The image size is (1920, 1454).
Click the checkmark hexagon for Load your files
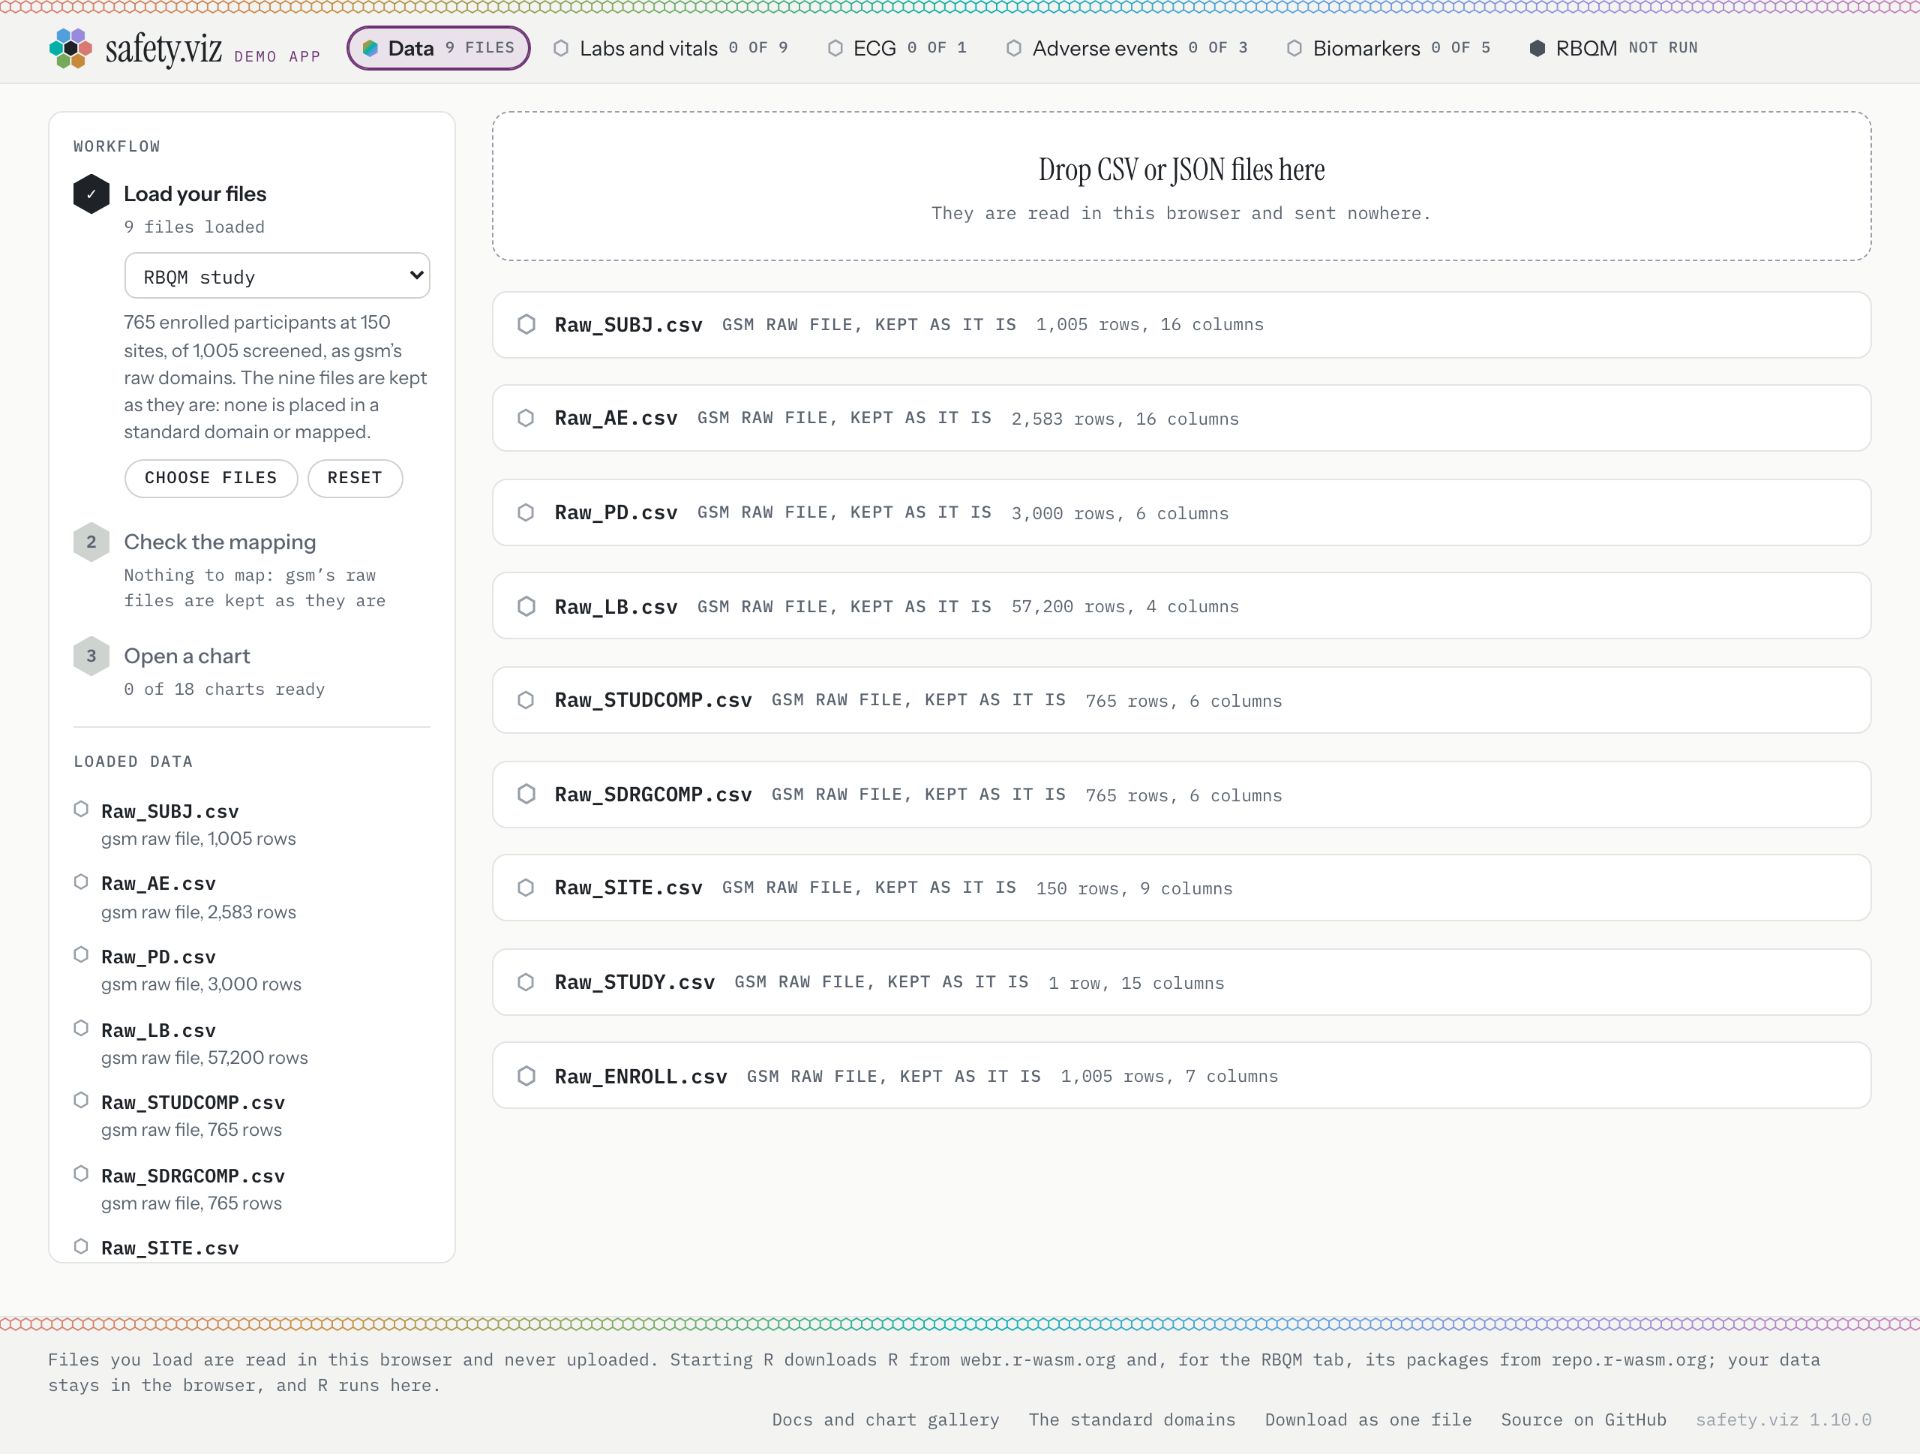pos(91,194)
